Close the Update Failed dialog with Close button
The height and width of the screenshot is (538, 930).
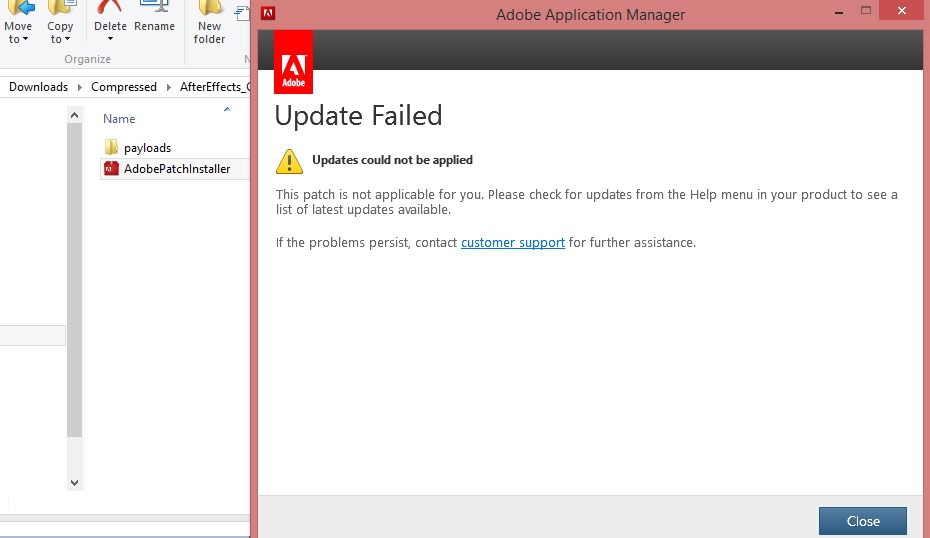pos(862,521)
